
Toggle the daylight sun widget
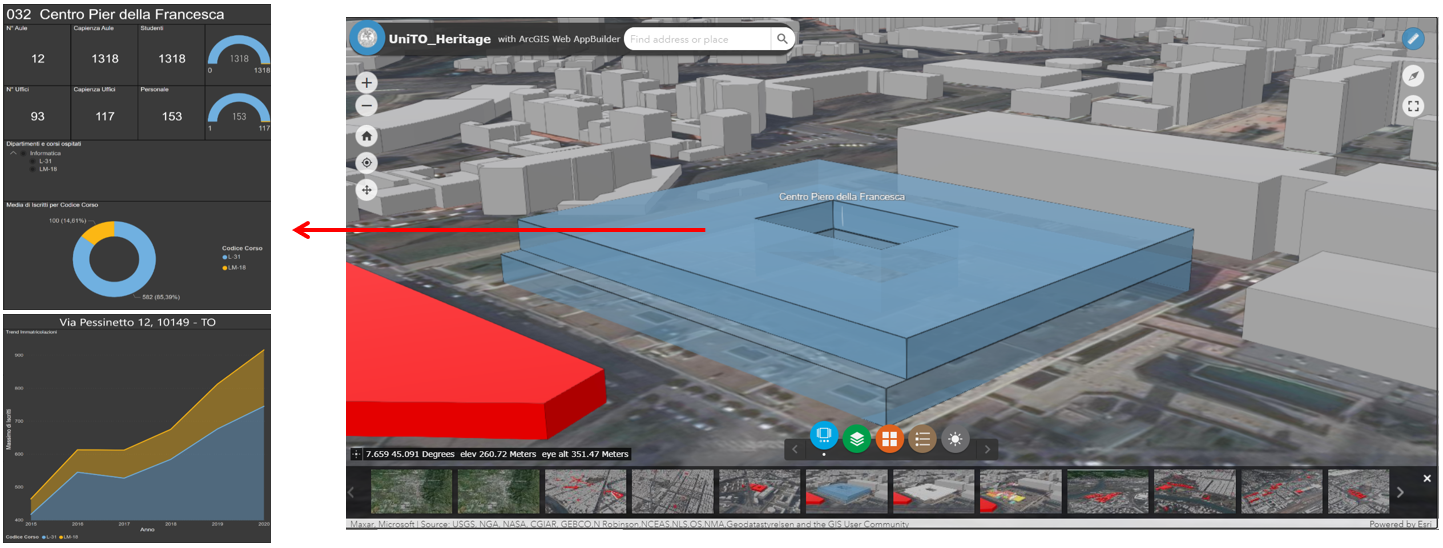[x=956, y=438]
